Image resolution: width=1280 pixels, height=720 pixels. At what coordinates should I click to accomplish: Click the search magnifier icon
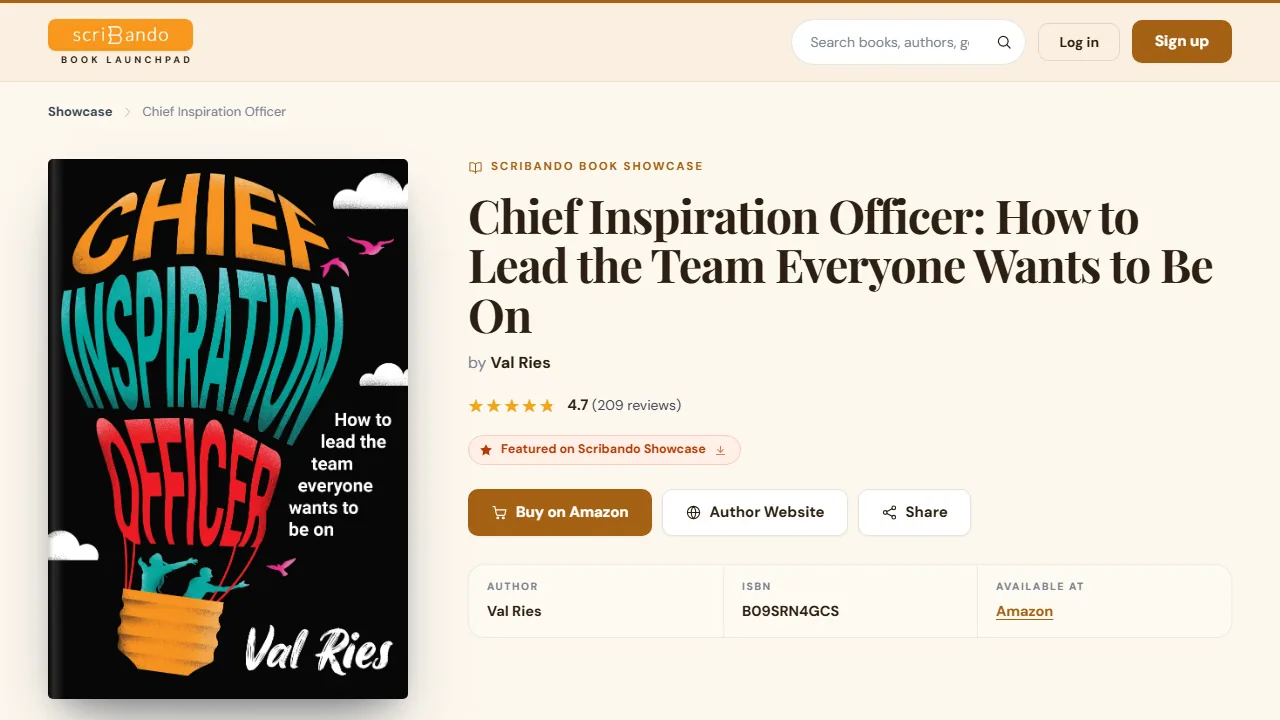1004,42
